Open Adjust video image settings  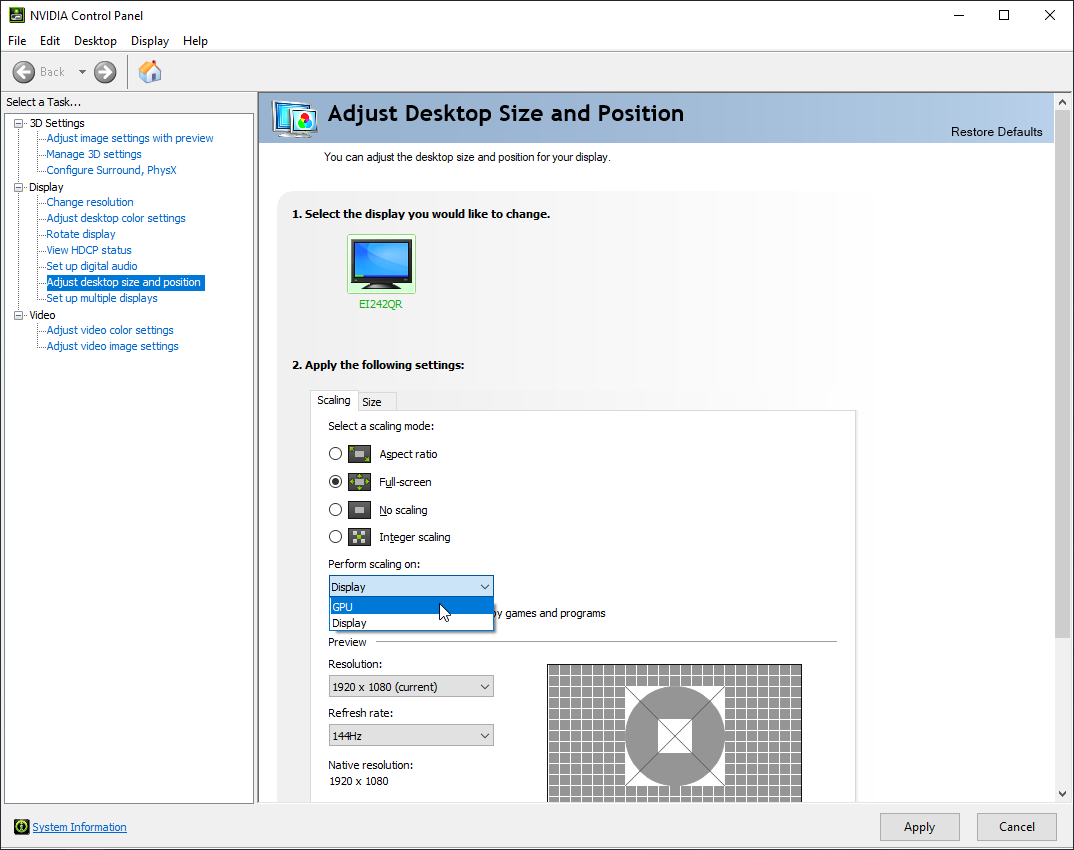(x=112, y=346)
